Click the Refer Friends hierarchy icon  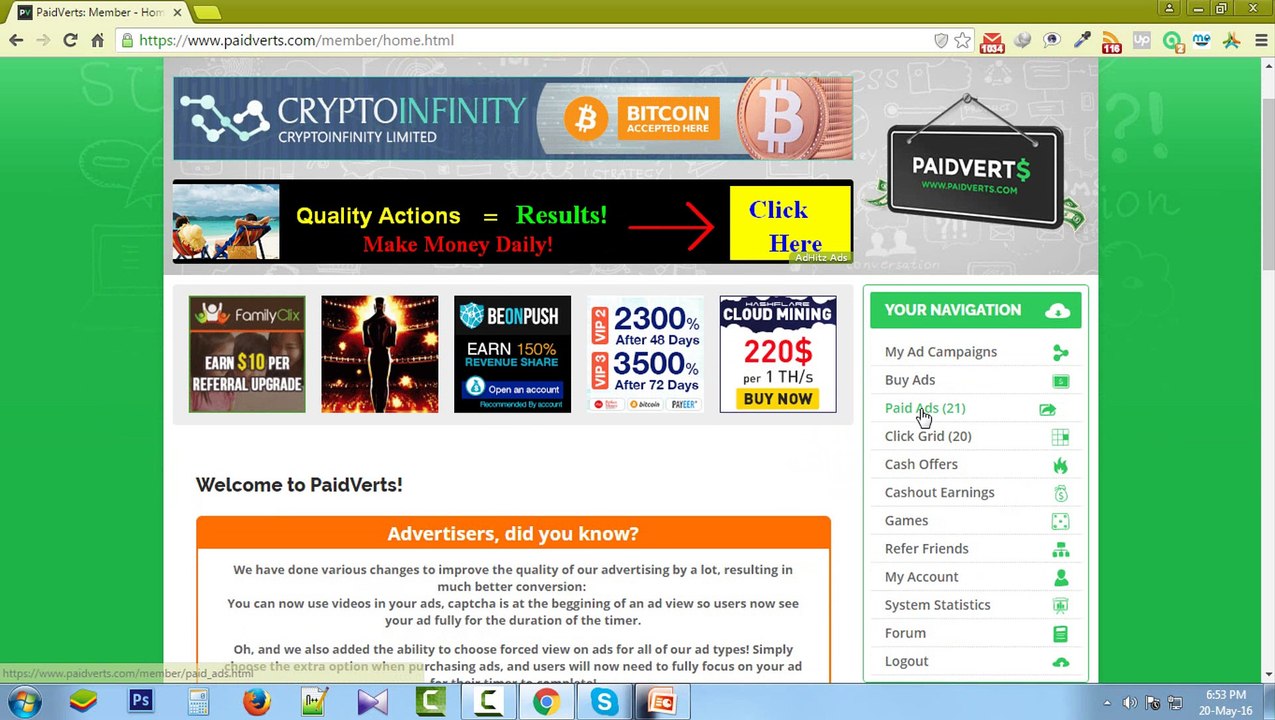(x=1060, y=549)
